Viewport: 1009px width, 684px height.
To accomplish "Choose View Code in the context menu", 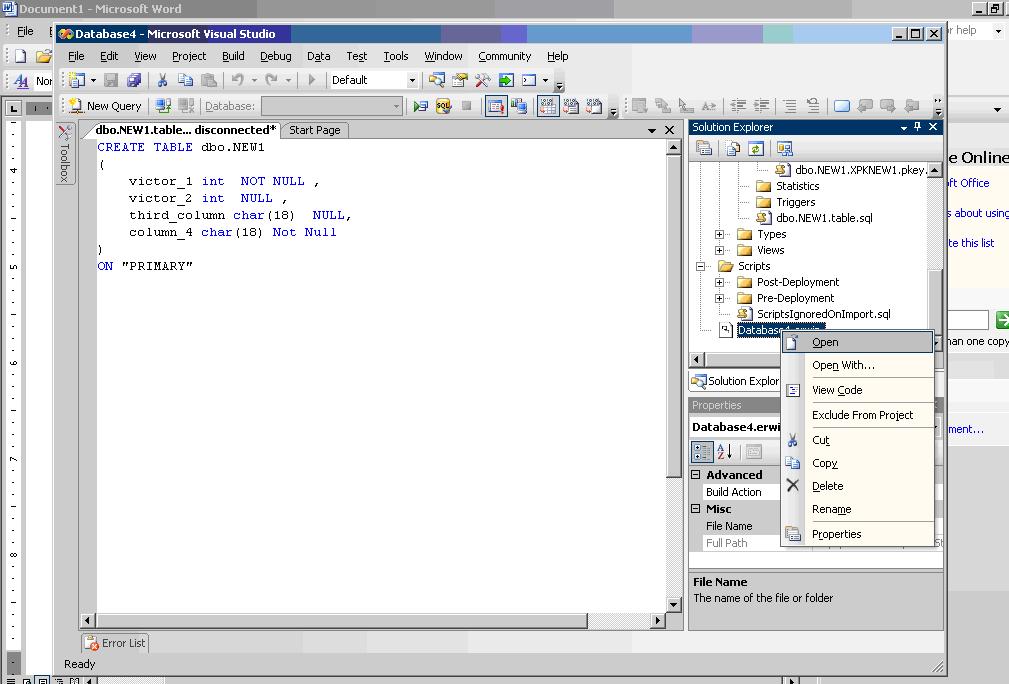I will point(857,390).
